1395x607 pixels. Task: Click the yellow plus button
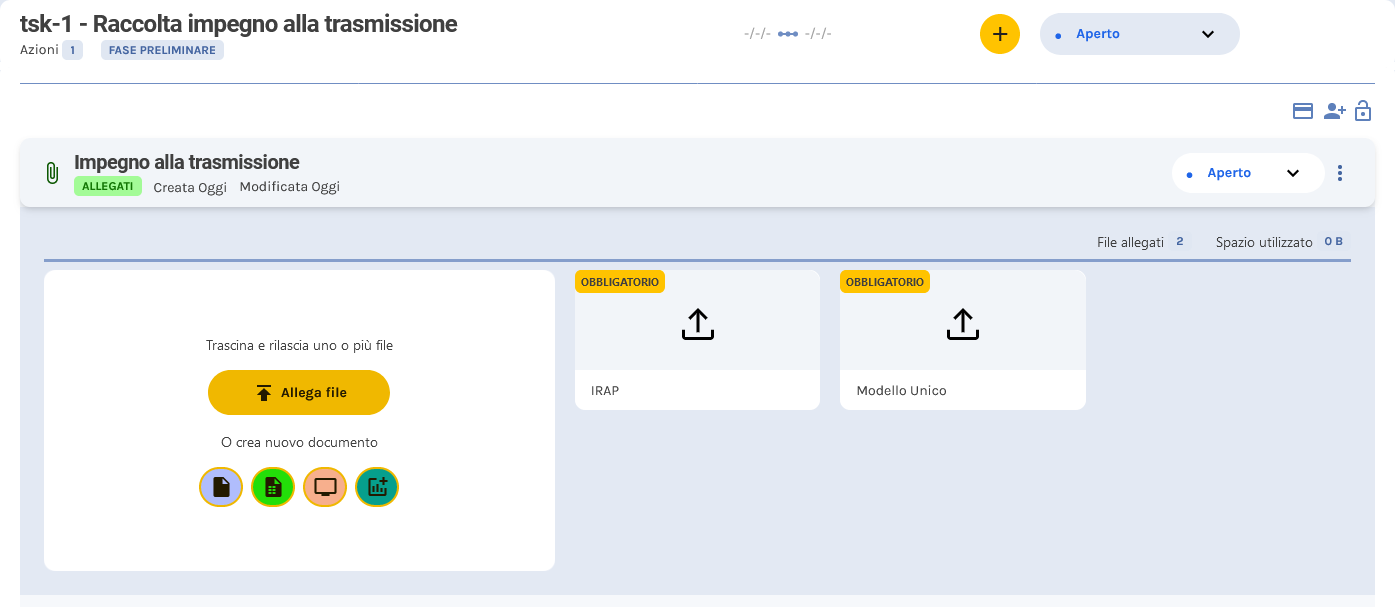(999, 33)
